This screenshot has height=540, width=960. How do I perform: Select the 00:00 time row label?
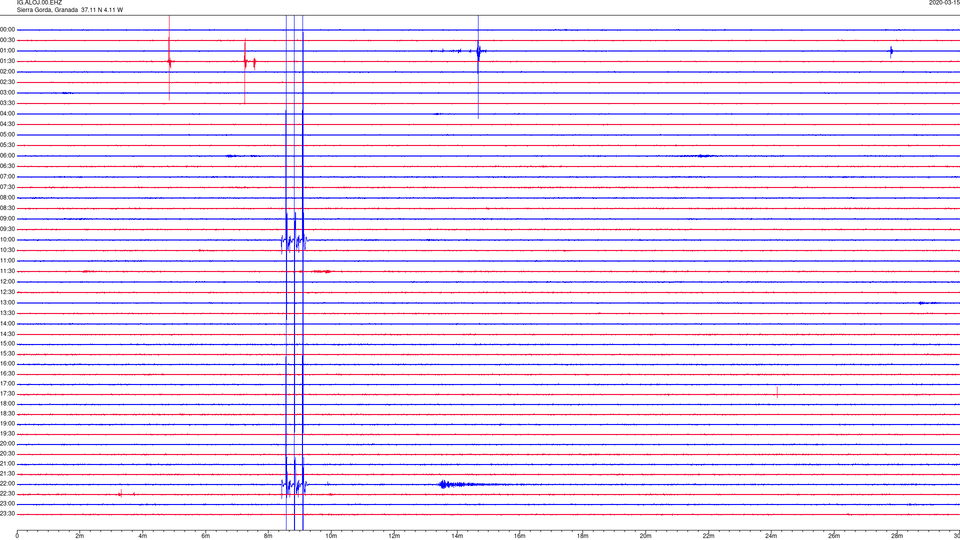pyautogui.click(x=8, y=29)
